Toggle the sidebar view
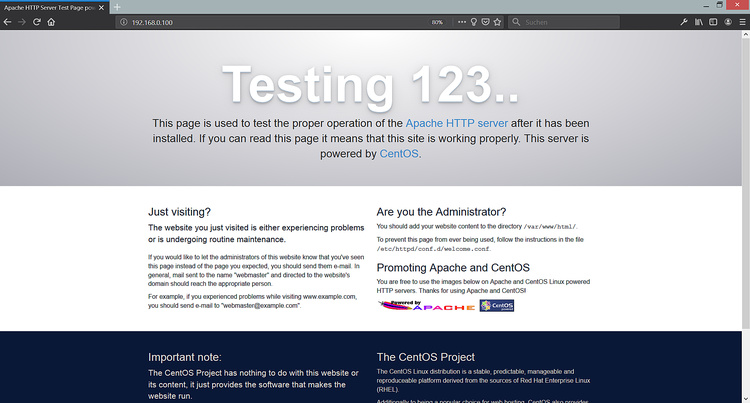Image resolution: width=750 pixels, height=403 pixels. click(713, 21)
